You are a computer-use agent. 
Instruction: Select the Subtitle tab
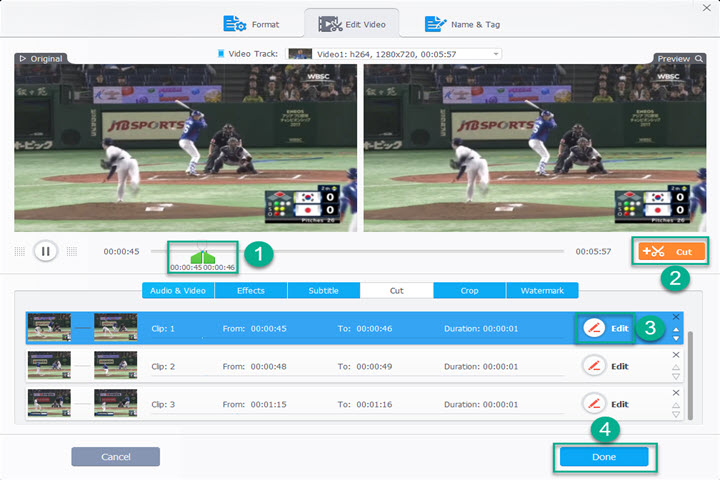click(323, 290)
